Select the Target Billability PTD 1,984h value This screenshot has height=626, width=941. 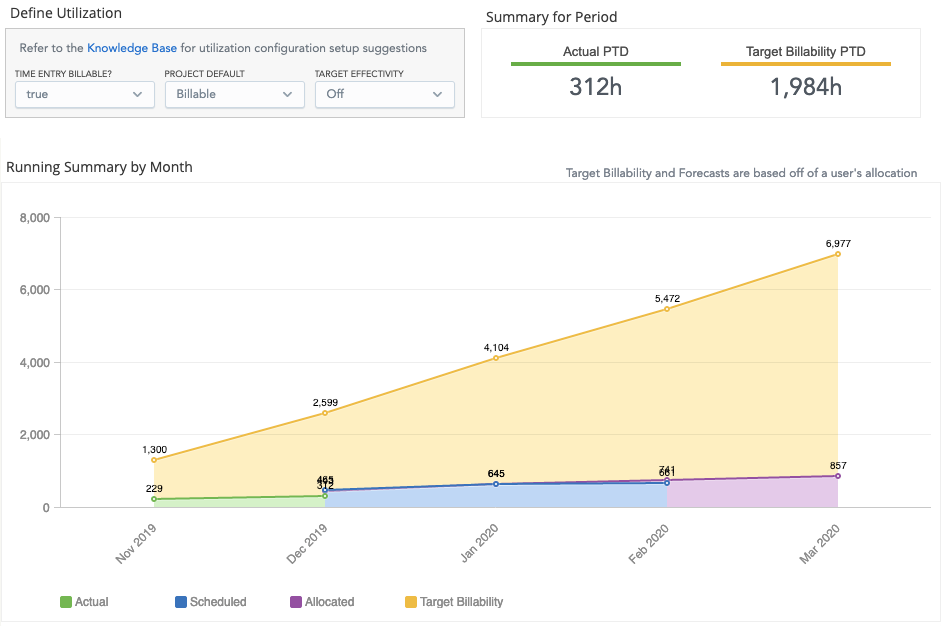point(805,87)
